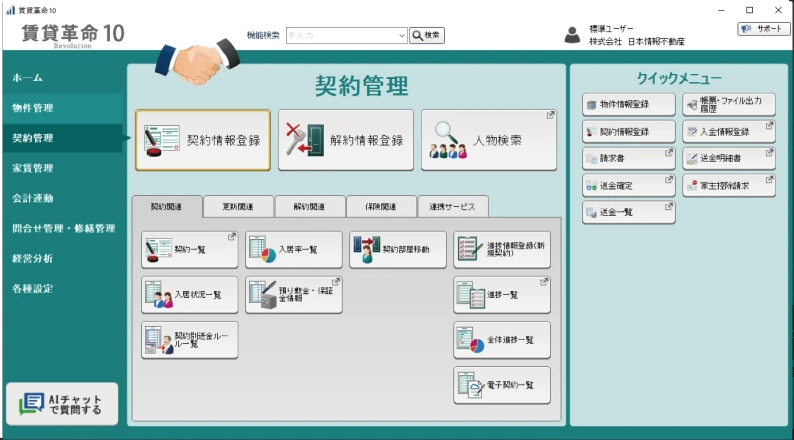Click 送金一覧 in quick menu
Screen dimensions: 794x440
tap(628, 213)
